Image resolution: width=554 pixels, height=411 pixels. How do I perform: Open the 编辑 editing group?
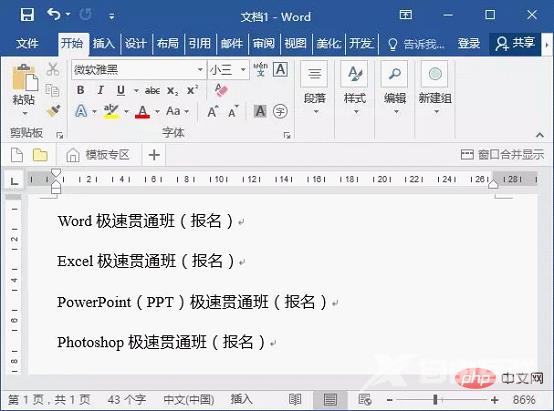click(x=395, y=88)
